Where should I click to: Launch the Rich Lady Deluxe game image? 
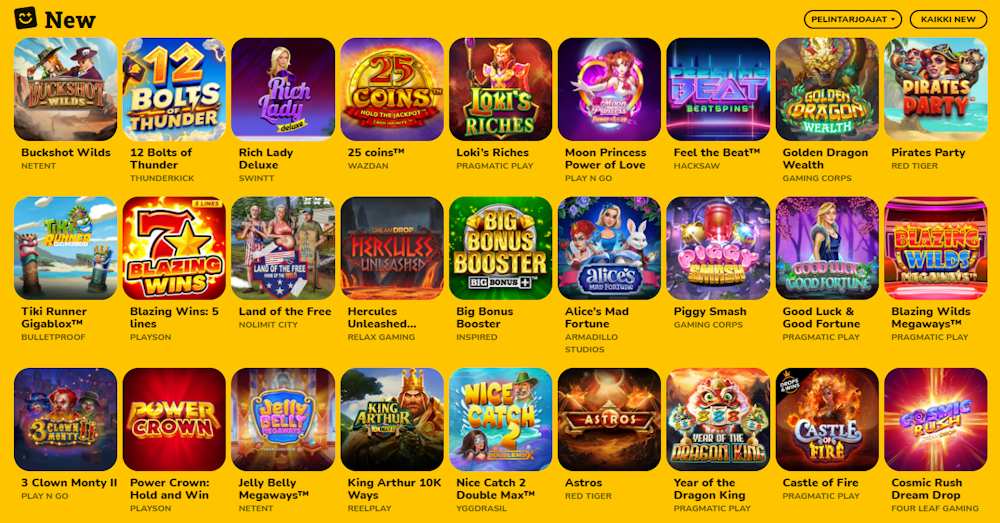coord(283,89)
